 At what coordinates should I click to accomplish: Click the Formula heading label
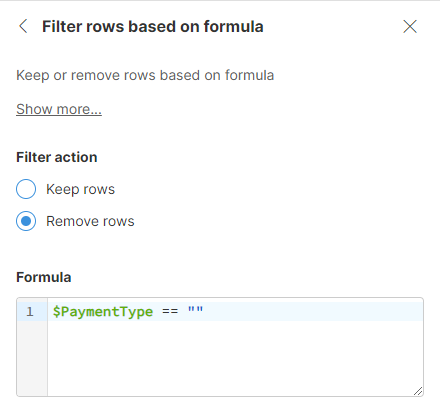tap(44, 277)
